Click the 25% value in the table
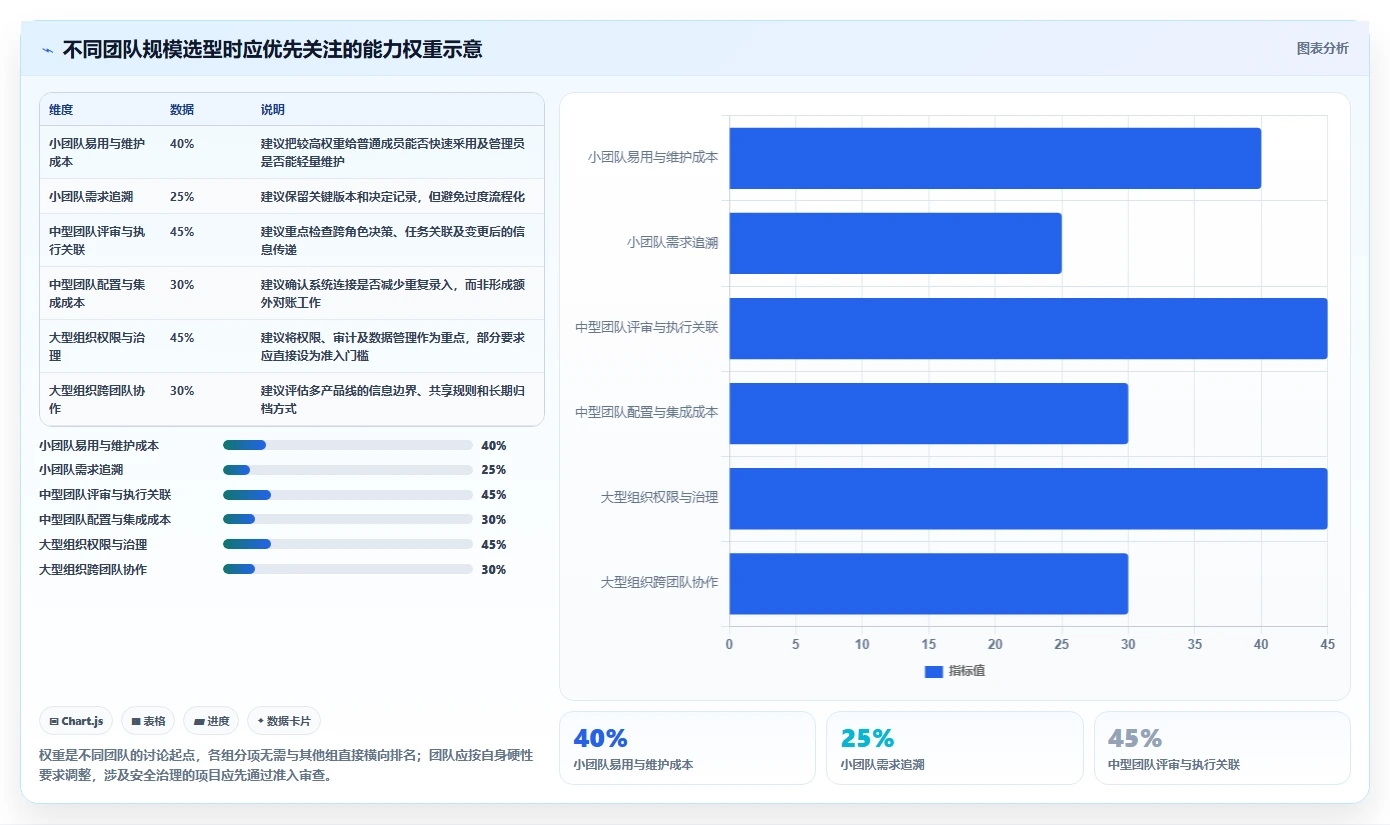This screenshot has width=1390, height=825. click(182, 196)
